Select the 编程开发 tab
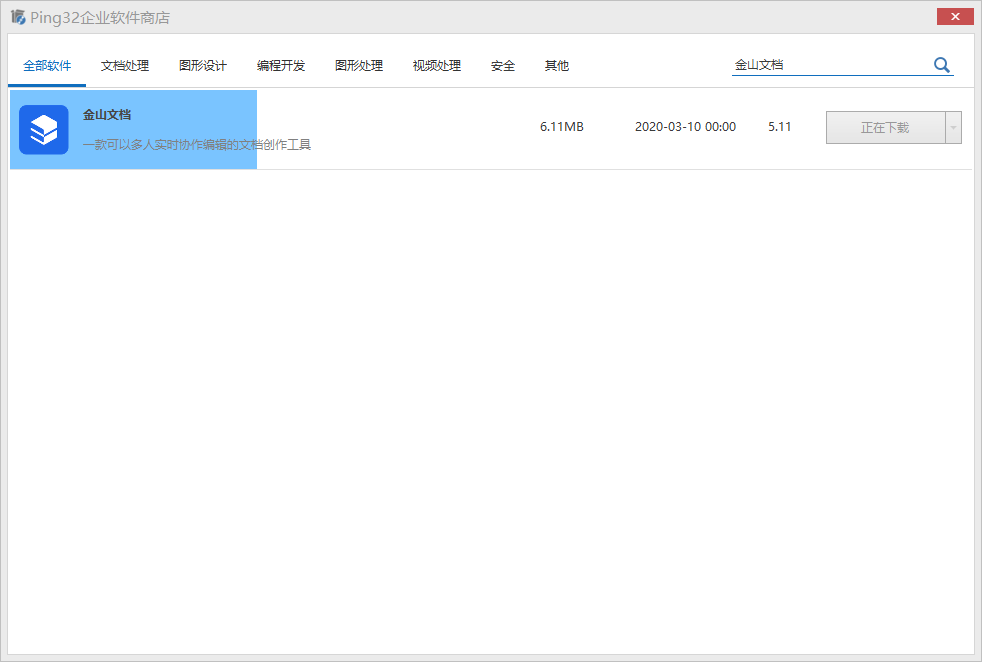Image resolution: width=982 pixels, height=662 pixels. tap(281, 66)
